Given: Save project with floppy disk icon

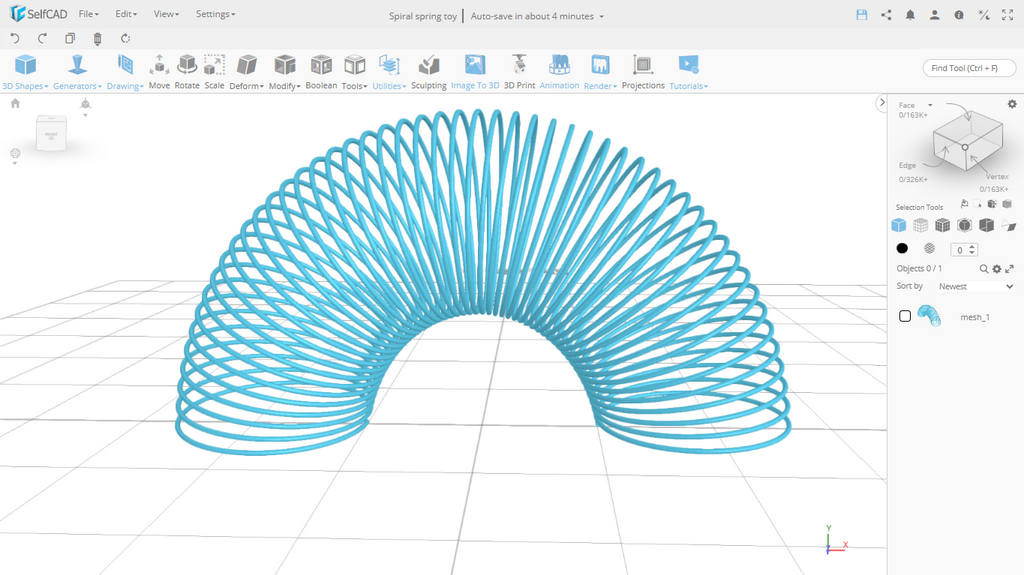Looking at the screenshot, I should (862, 15).
